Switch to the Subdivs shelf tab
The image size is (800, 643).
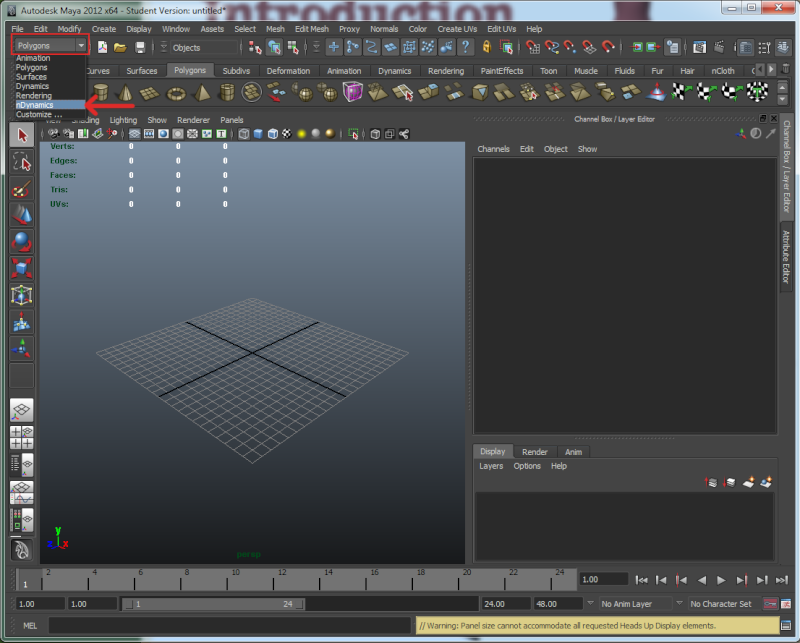(236, 71)
